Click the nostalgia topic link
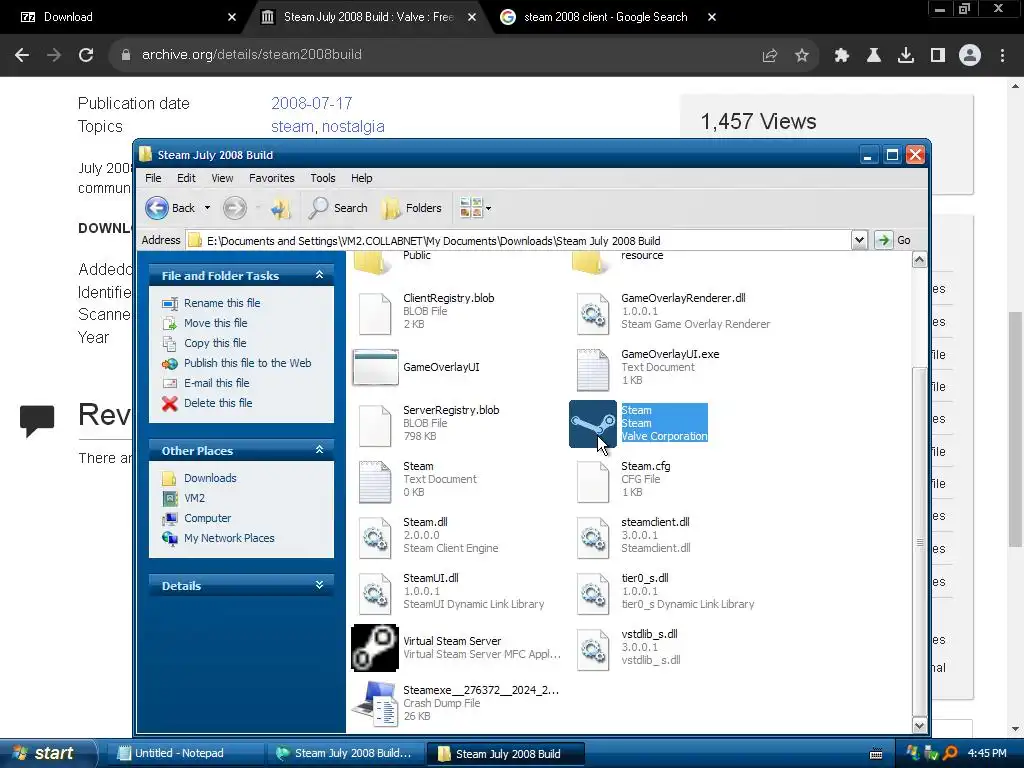The height and width of the screenshot is (768, 1024). point(353,126)
